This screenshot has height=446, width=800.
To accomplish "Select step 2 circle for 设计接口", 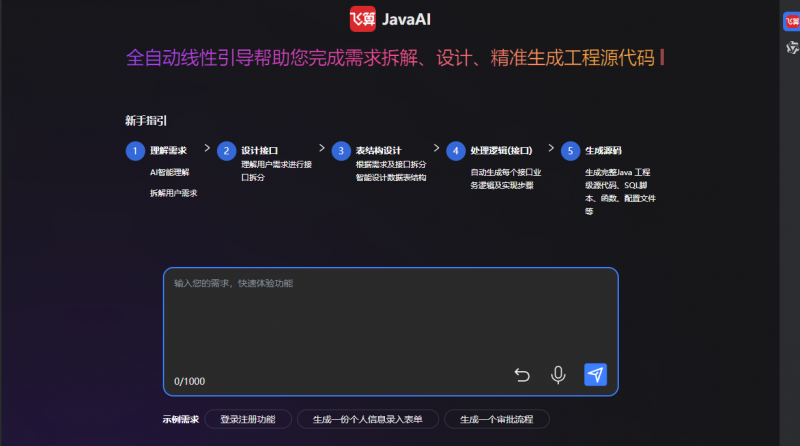I will (x=227, y=151).
